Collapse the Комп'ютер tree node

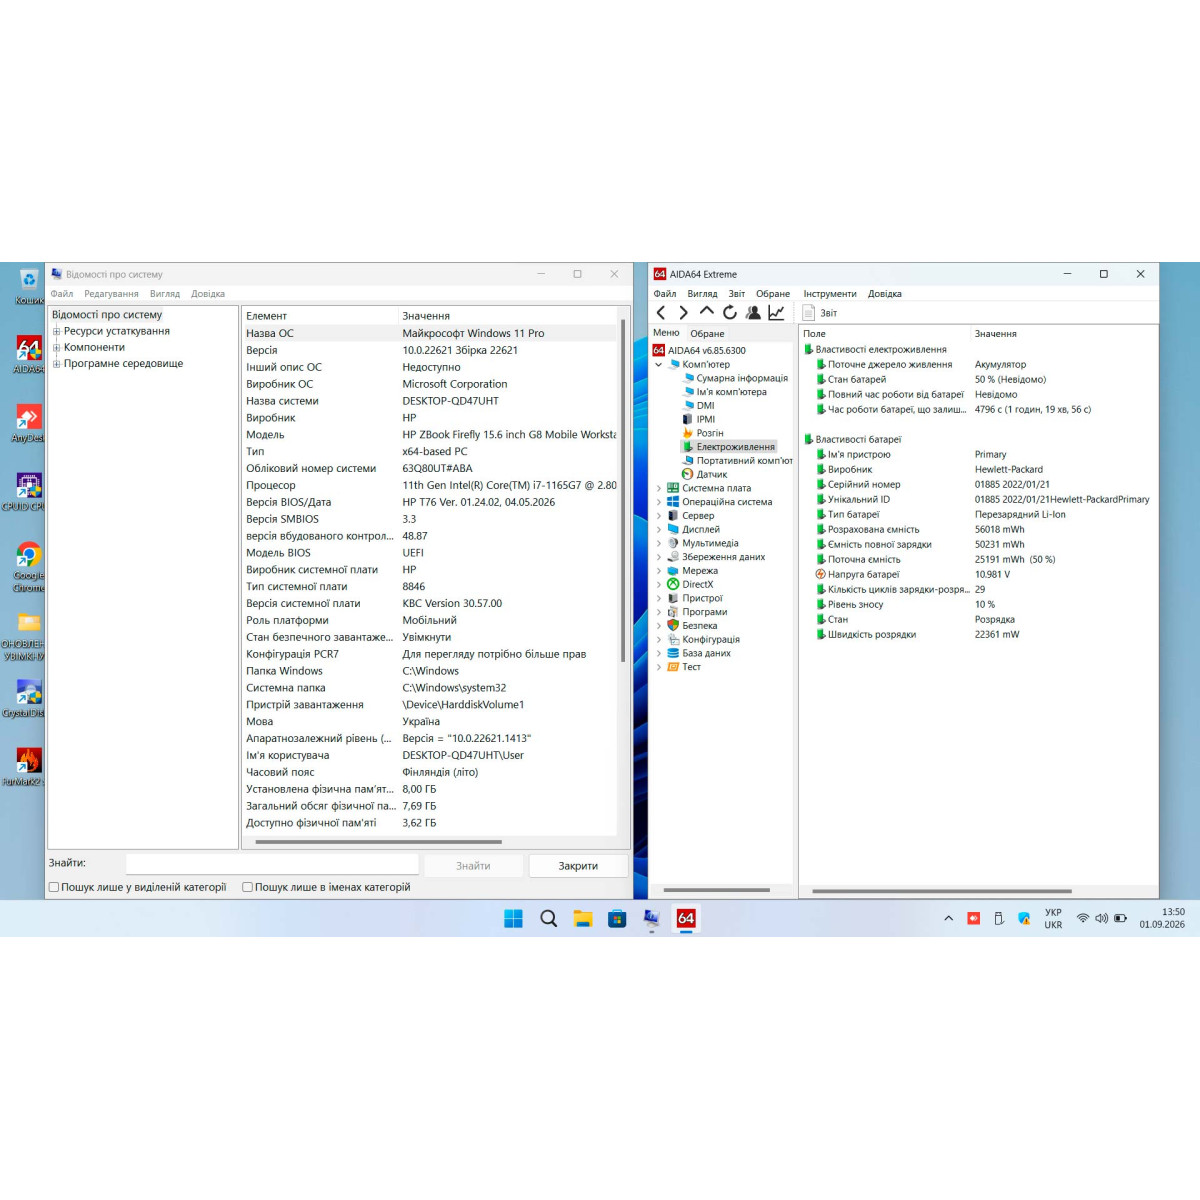[x=659, y=365]
